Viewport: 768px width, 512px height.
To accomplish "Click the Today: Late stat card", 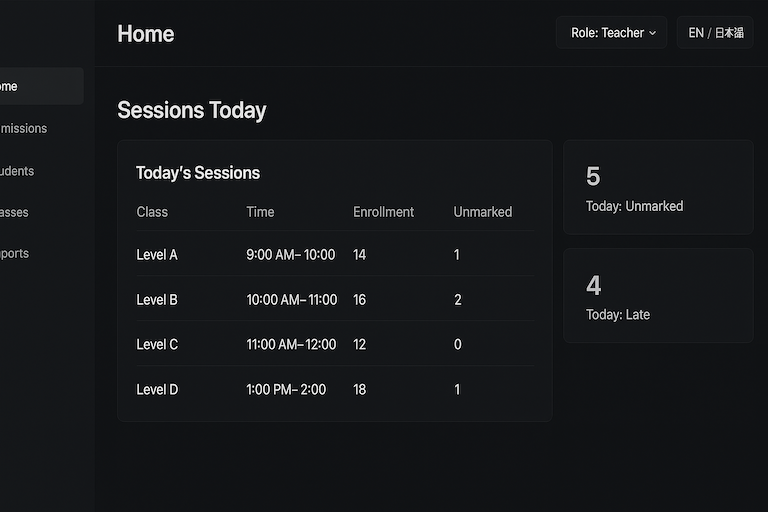I will pos(658,296).
